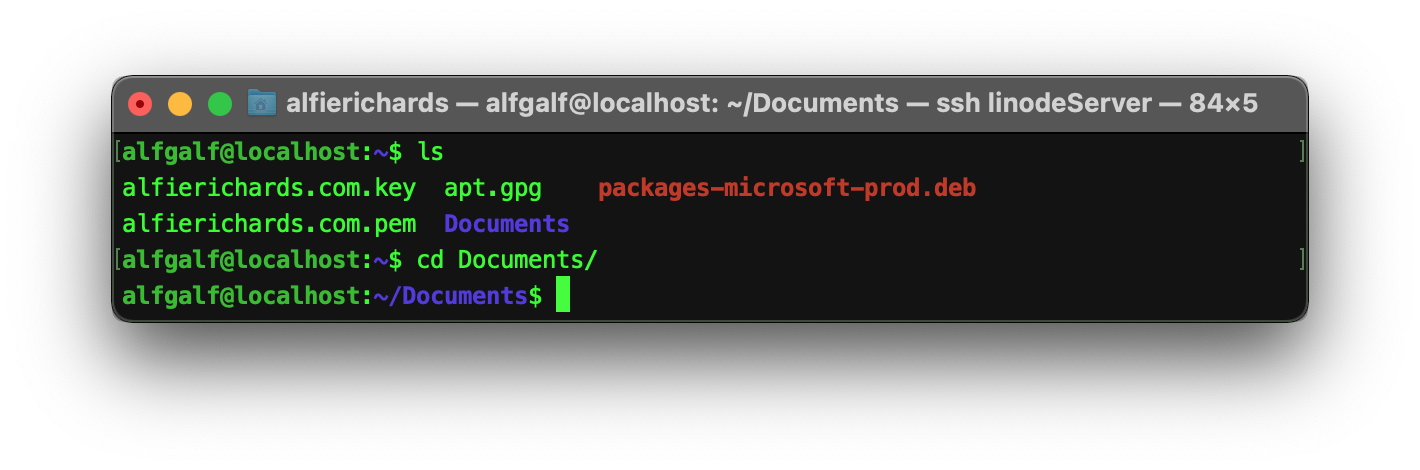Click the right bracket mark on cd line
The width and height of the screenshot is (1420, 470).
(x=1301, y=260)
